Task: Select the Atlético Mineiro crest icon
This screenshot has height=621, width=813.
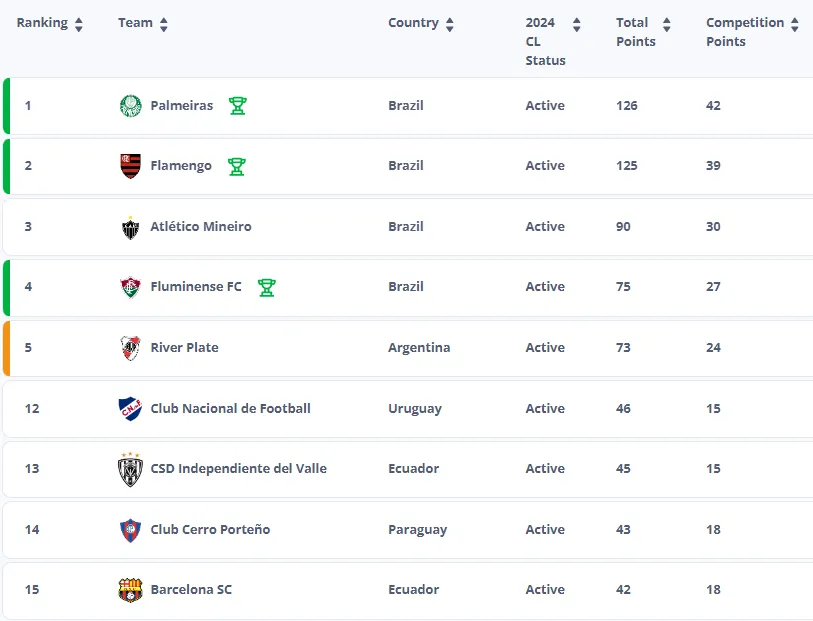Action: (x=128, y=226)
